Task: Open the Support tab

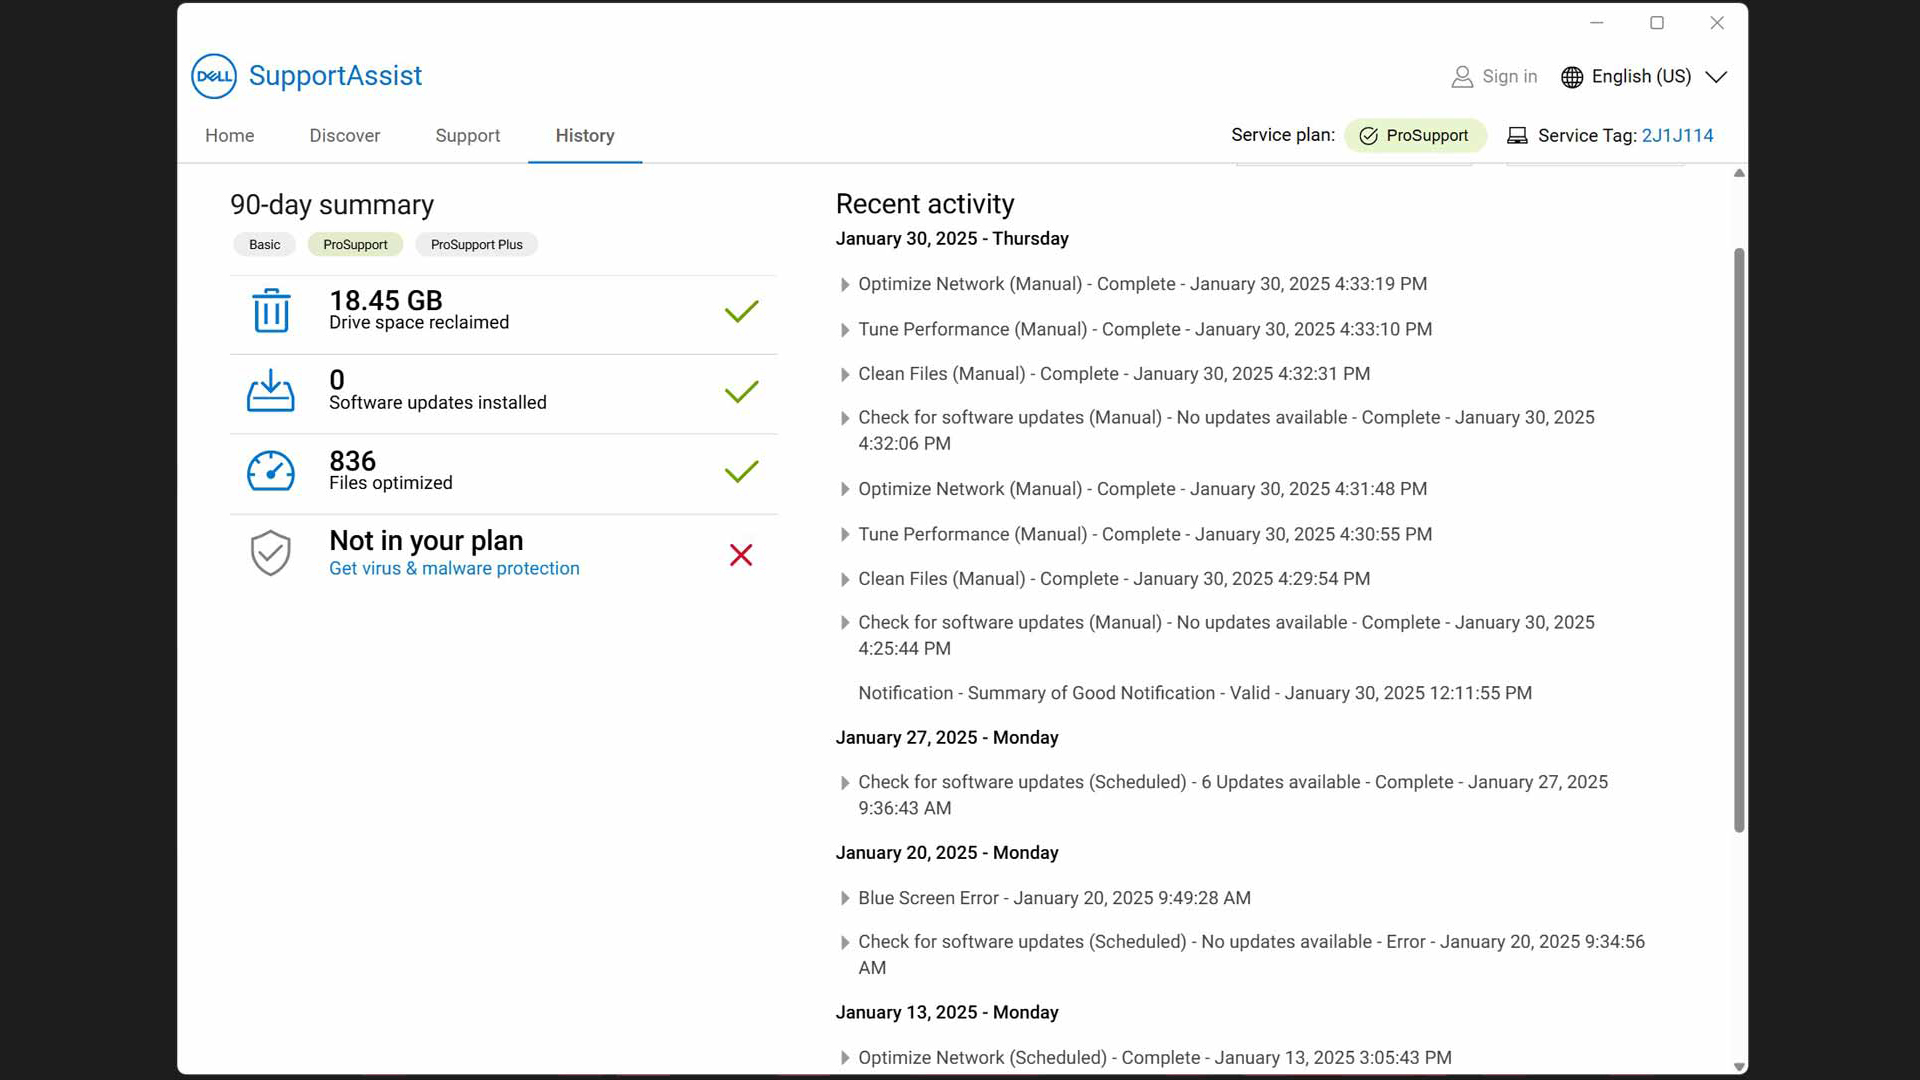Action: (467, 136)
